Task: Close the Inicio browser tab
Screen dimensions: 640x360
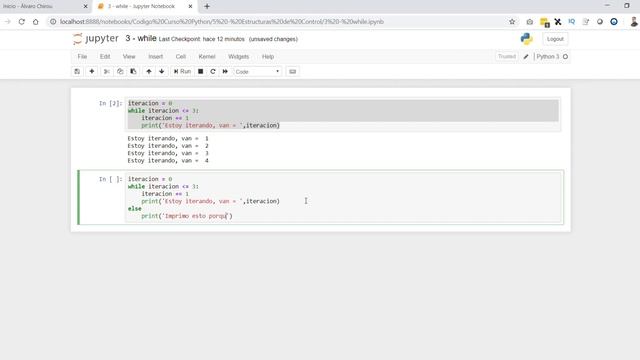Action: click(85, 7)
